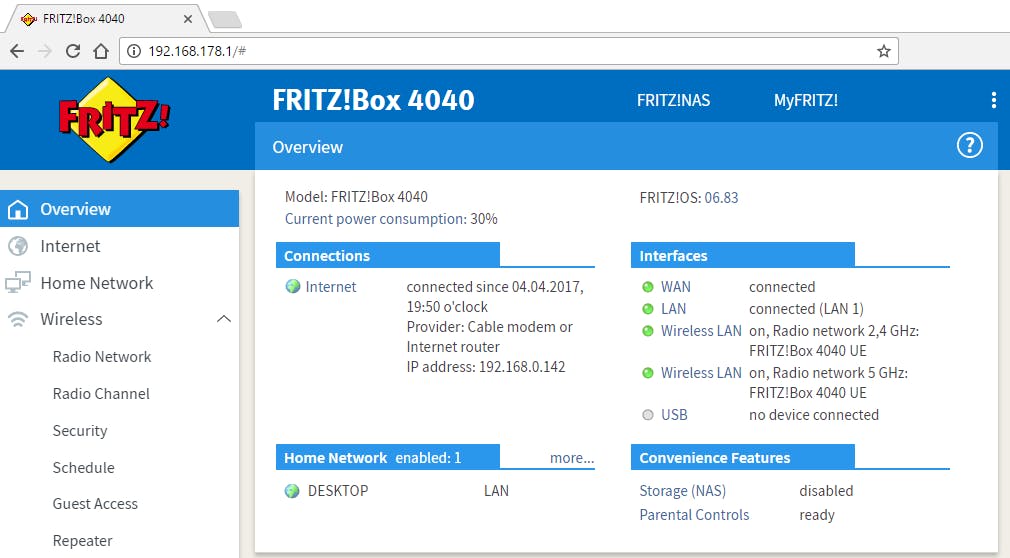The image size is (1010, 558).
Task: Open a new browser tab
Action: (x=225, y=20)
